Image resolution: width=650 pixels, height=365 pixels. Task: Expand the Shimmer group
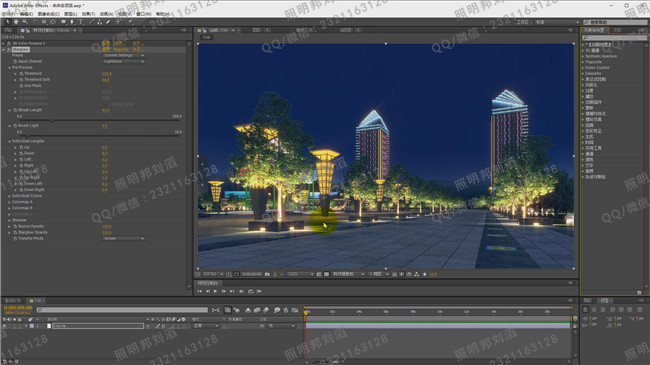pyautogui.click(x=10, y=220)
